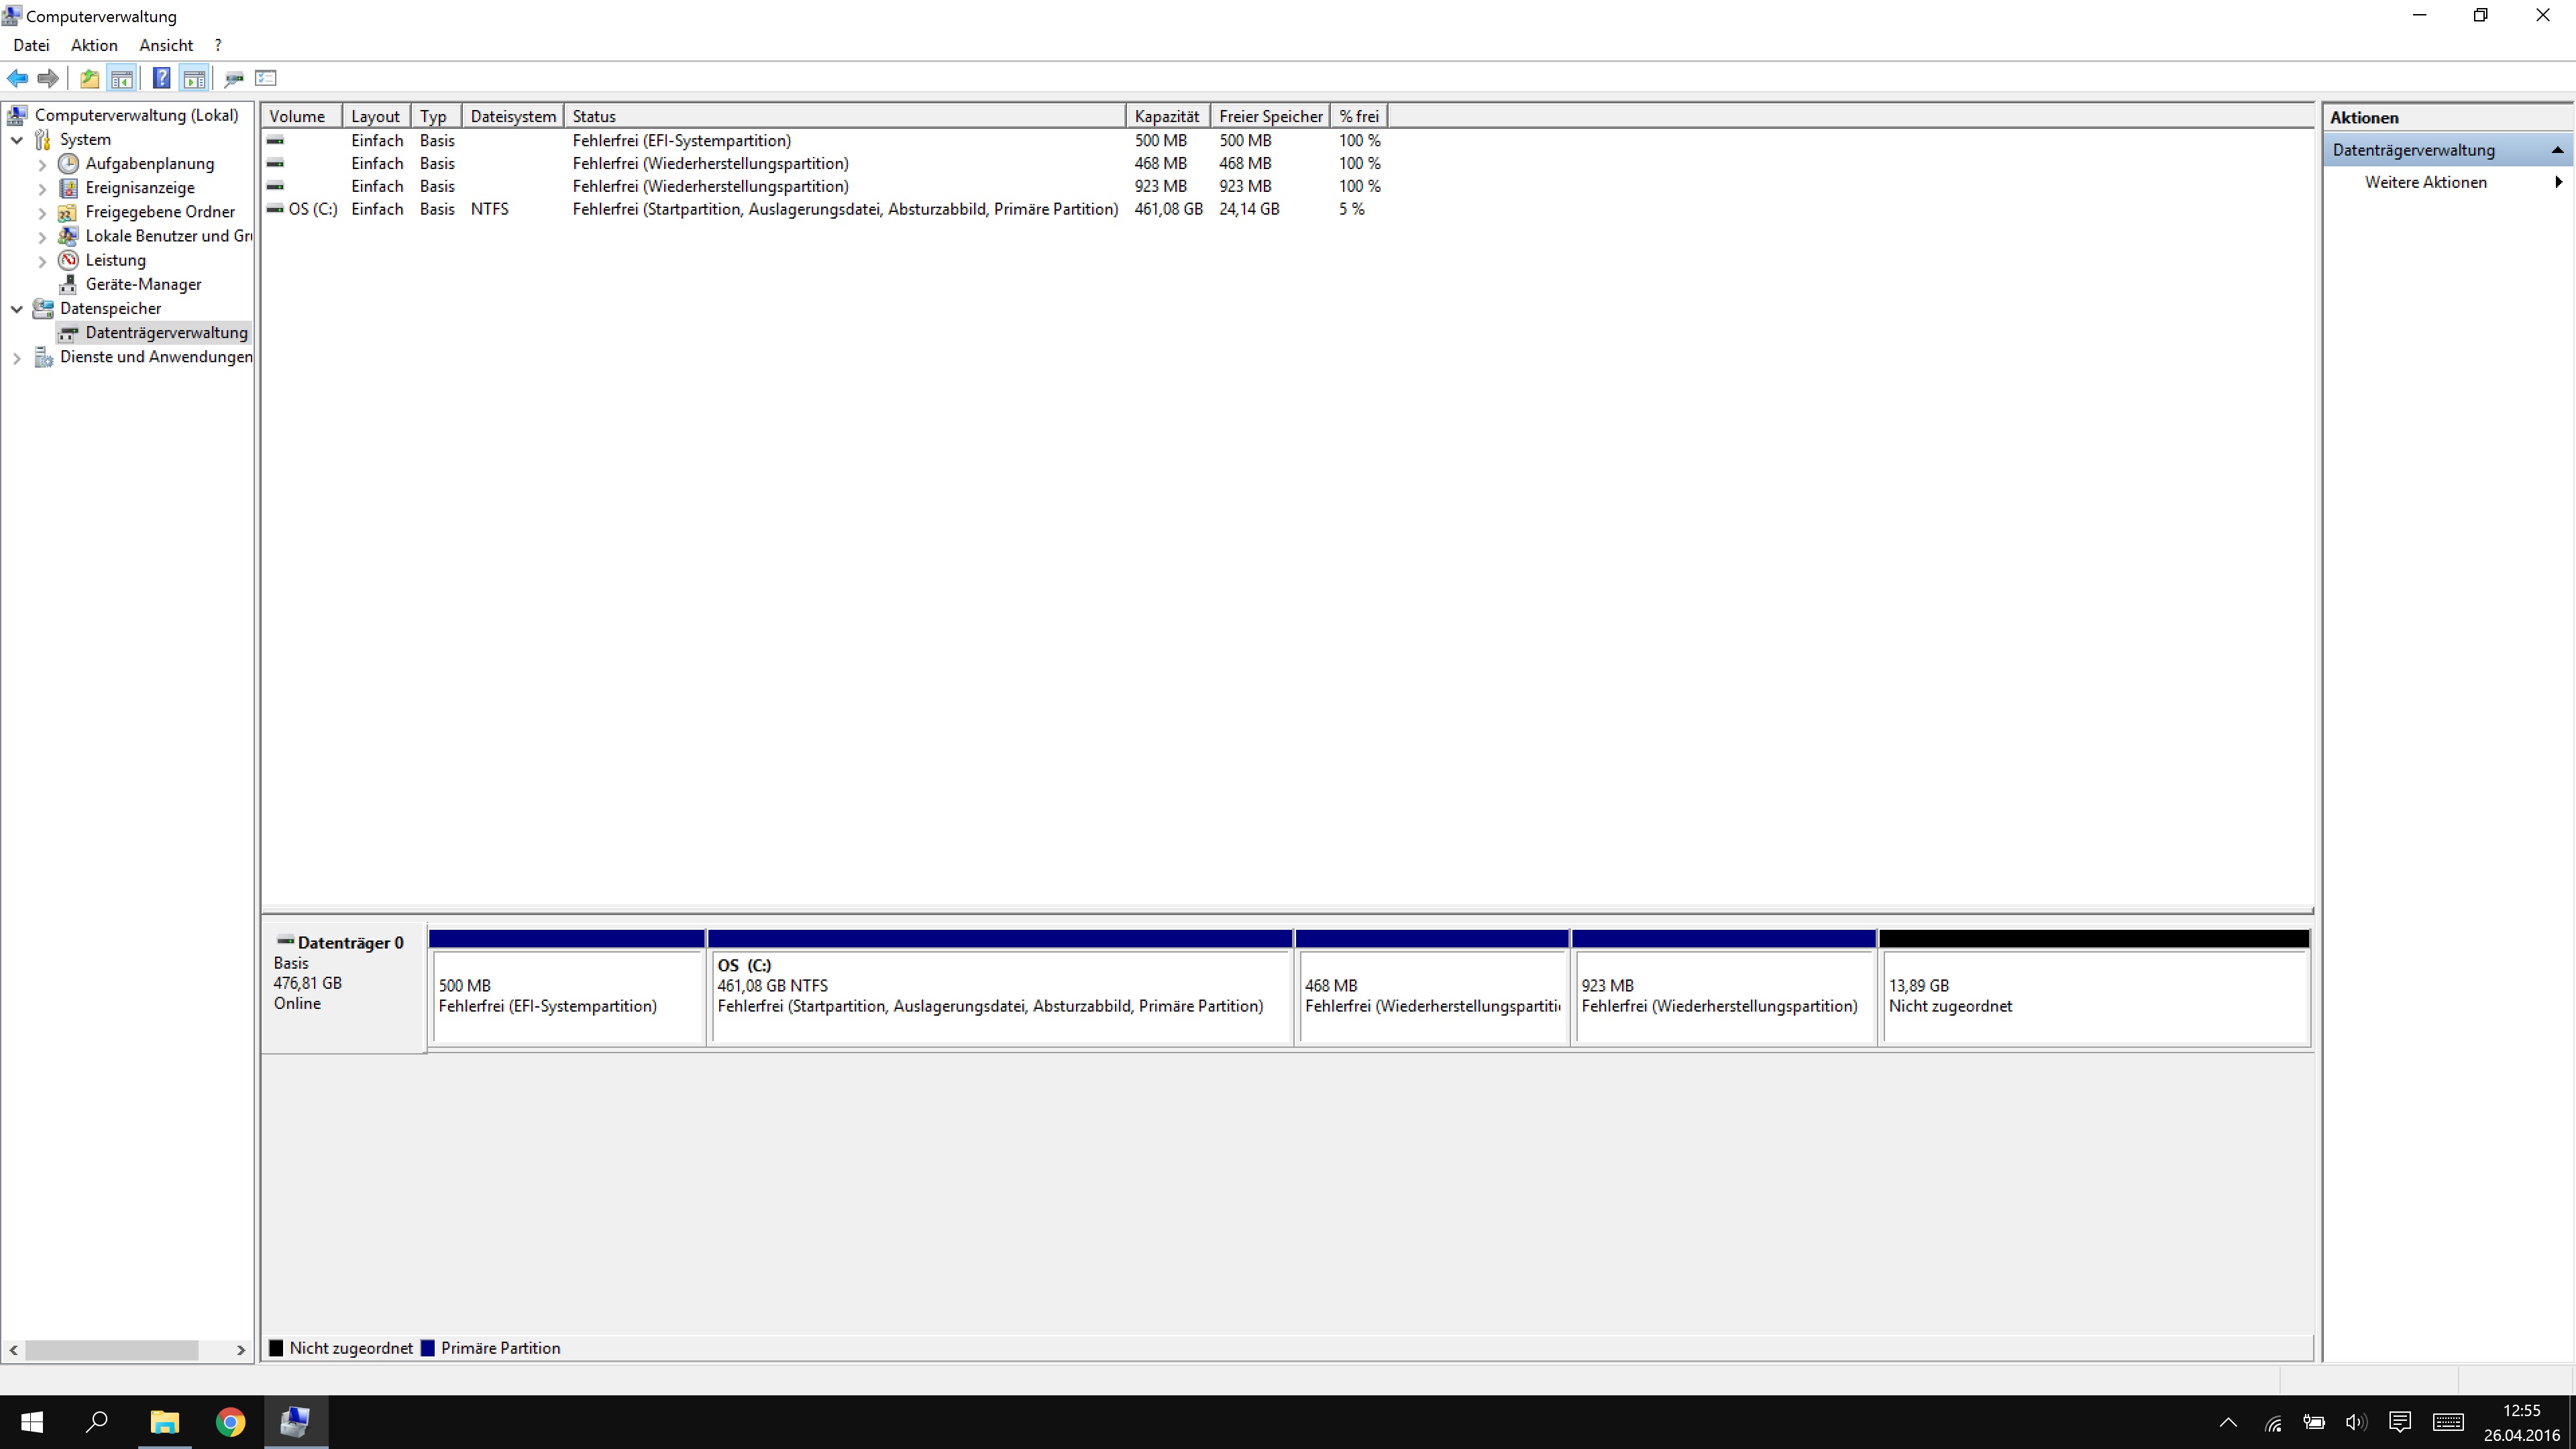Expand the Leistung node
Viewport: 2576px width, 1449px height.
click(42, 261)
